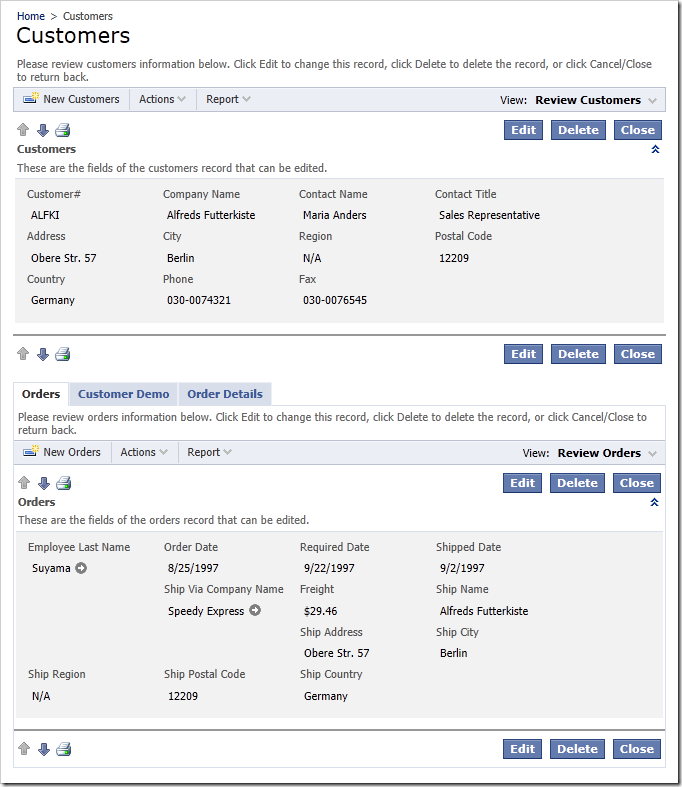Open Suyama employee lookup arrow icon

[81, 568]
